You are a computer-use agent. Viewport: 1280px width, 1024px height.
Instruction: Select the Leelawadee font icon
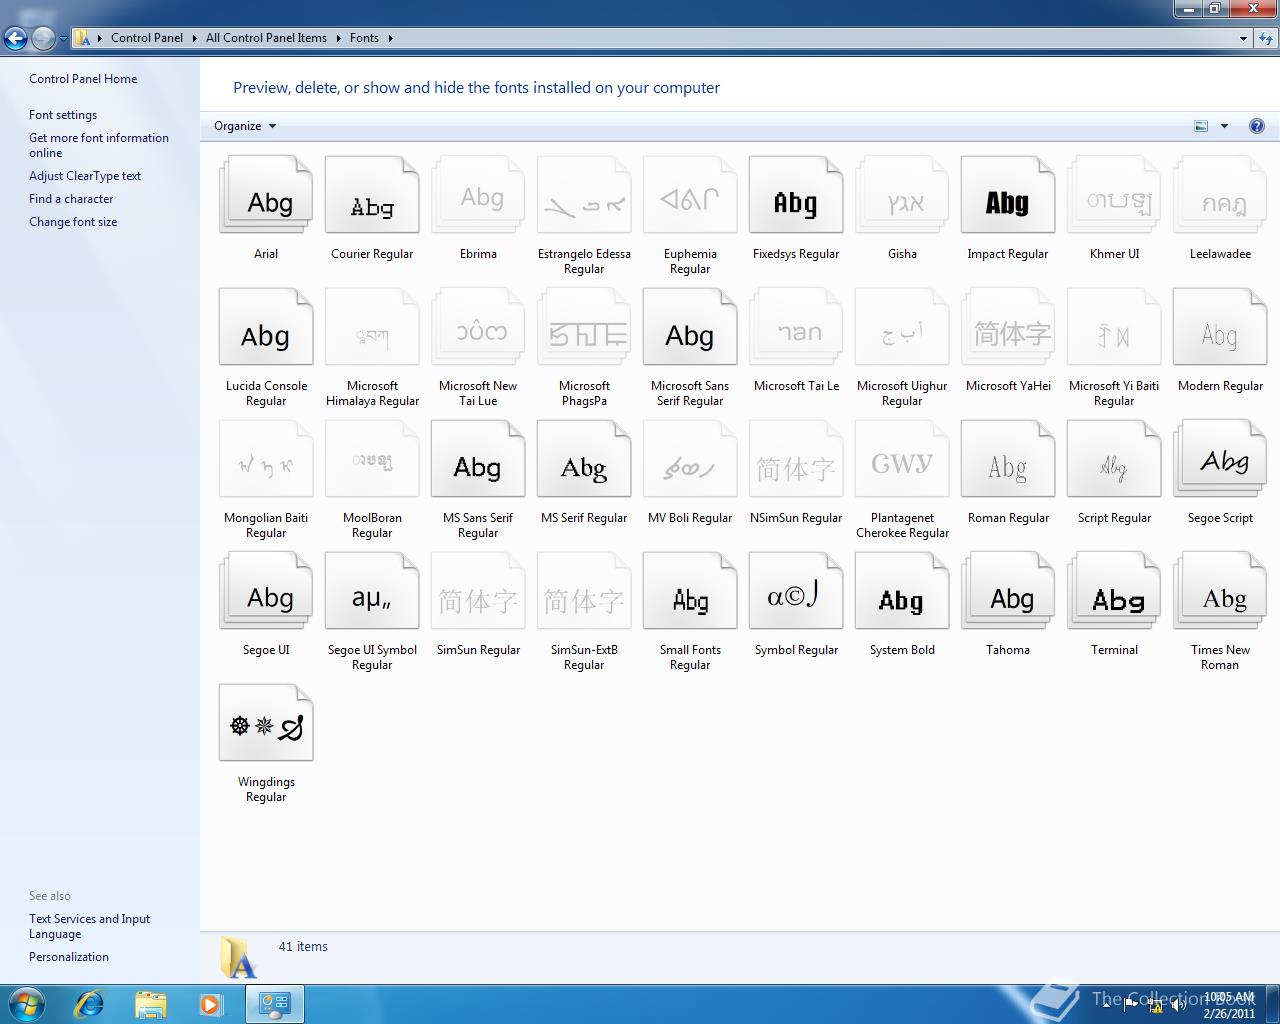tap(1220, 196)
